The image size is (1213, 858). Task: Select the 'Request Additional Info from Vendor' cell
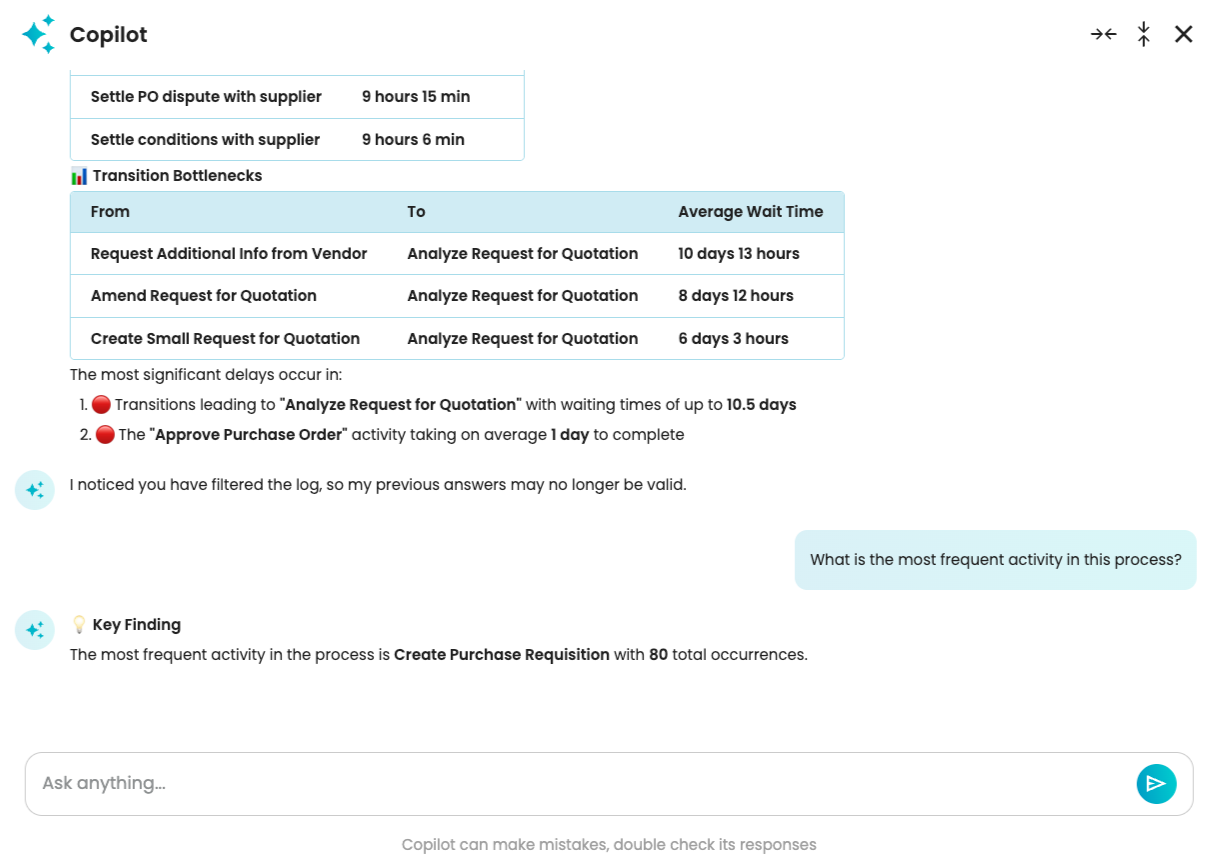(x=229, y=254)
